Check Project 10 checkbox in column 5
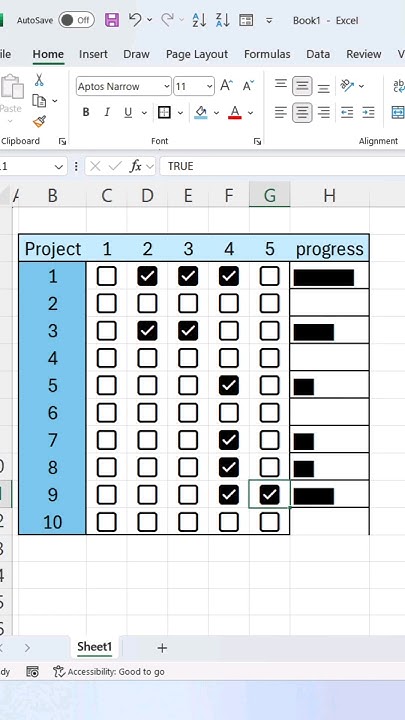Screen dimensions: 405x720 270,522
